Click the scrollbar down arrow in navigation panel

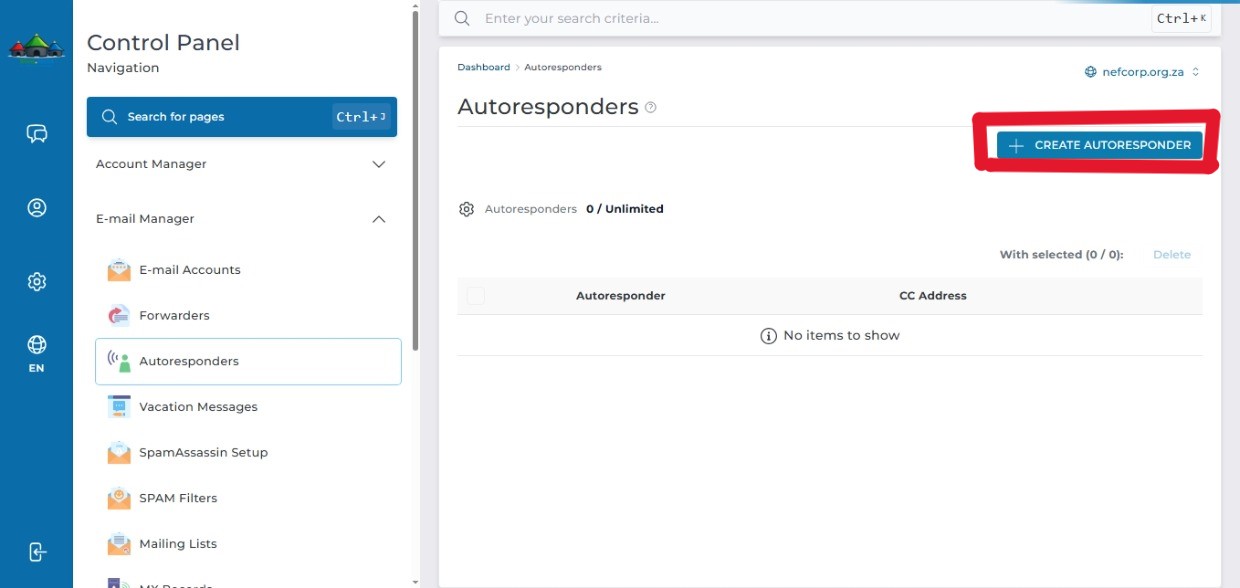(415, 581)
